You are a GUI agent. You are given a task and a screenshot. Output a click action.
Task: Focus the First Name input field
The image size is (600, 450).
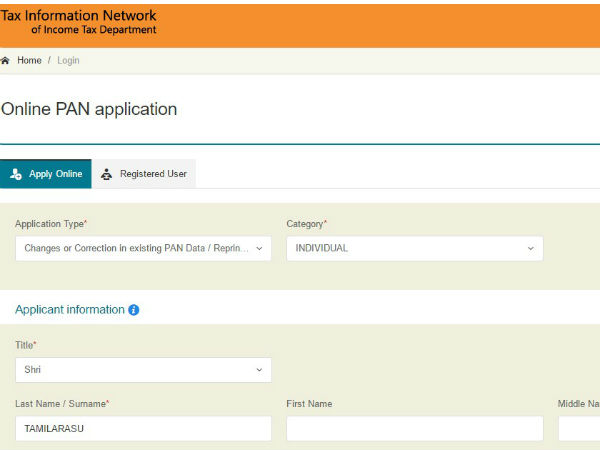pos(414,429)
